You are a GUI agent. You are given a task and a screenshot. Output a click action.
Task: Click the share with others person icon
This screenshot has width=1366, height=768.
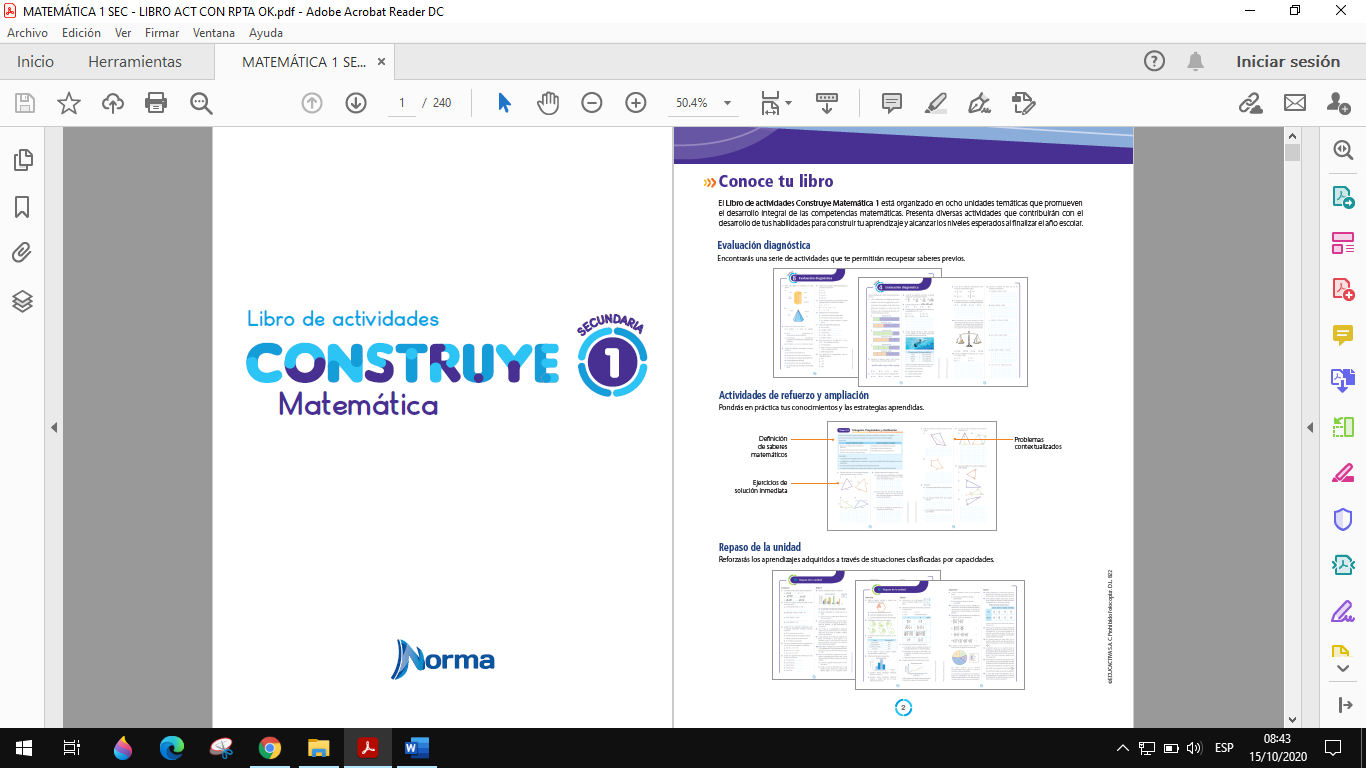coord(1338,103)
